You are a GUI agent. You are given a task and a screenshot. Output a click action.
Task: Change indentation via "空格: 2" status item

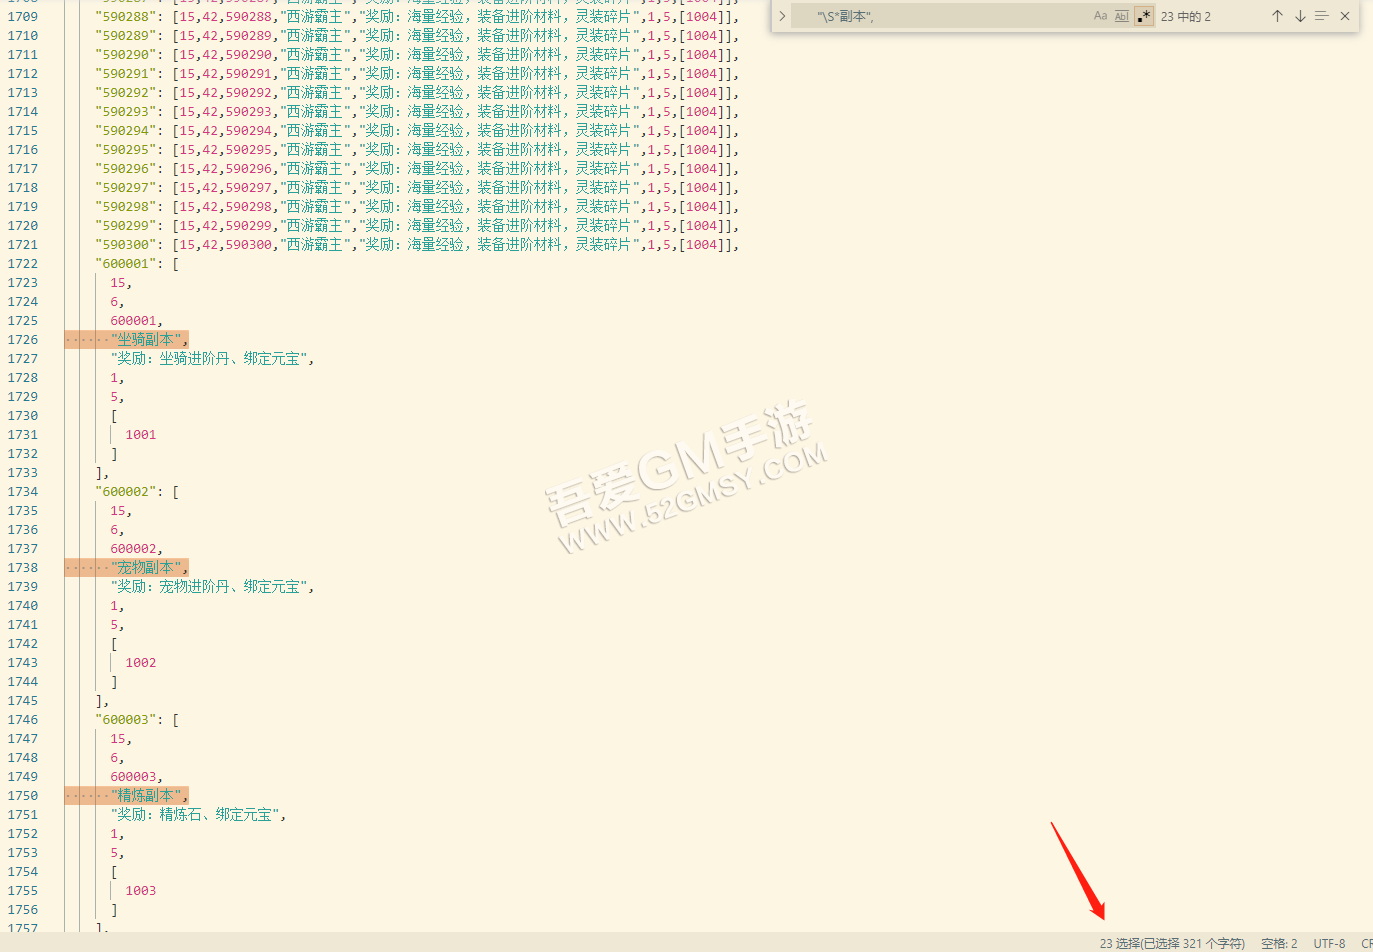[1279, 943]
